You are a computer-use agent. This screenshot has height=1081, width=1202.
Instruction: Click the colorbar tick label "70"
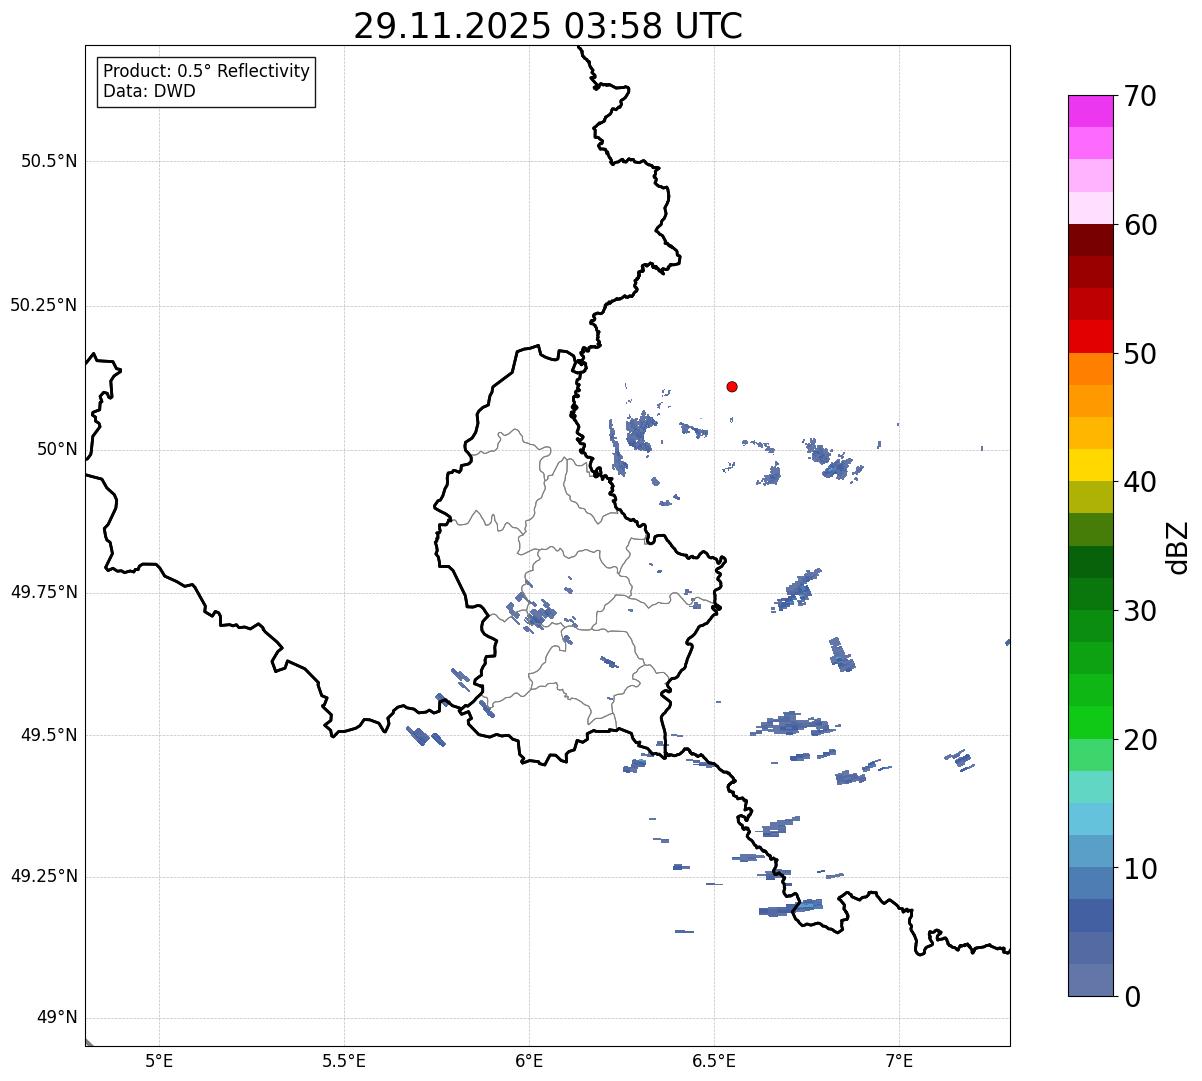1140,96
